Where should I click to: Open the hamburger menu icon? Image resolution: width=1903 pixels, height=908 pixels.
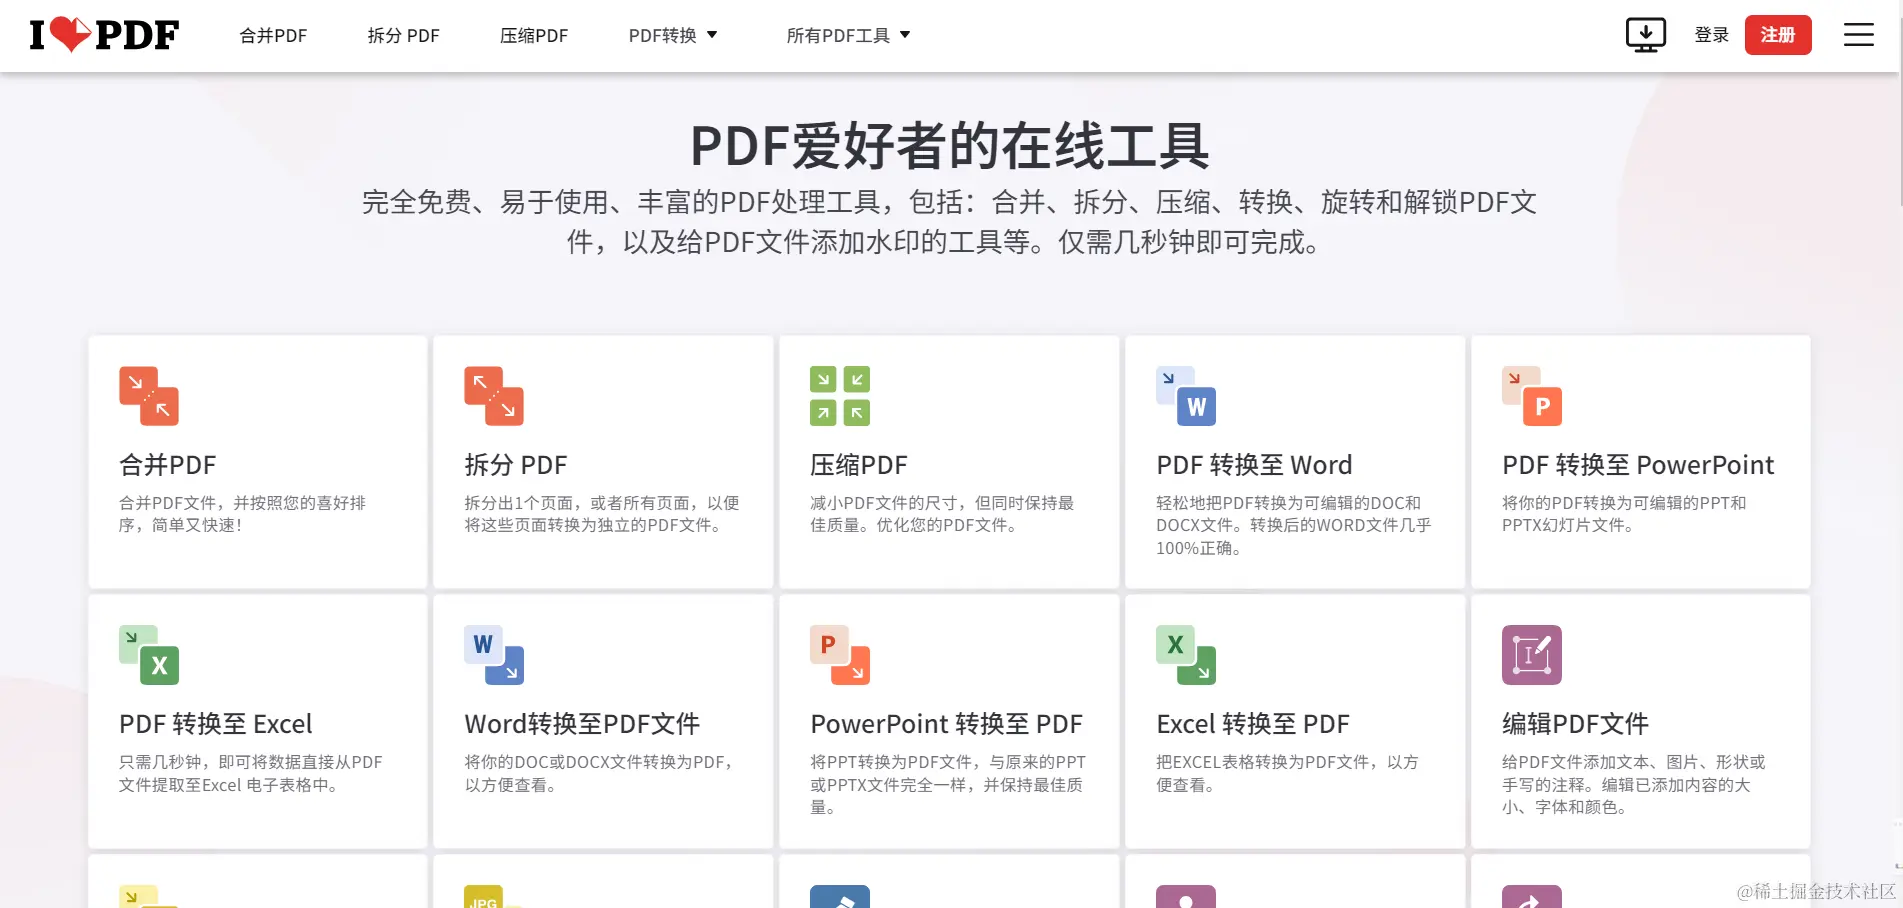click(x=1858, y=35)
